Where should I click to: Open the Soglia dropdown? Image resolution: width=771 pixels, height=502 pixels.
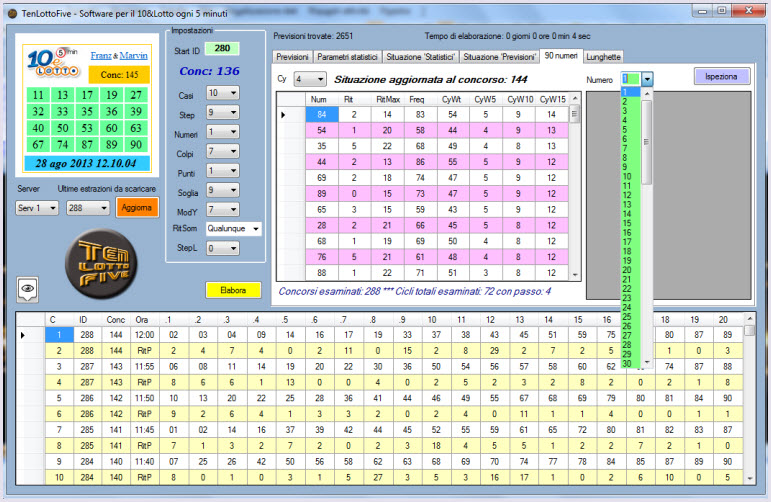click(223, 190)
